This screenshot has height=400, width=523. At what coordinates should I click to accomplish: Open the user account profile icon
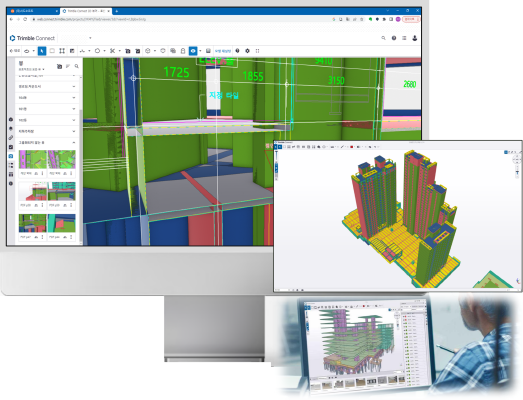pyautogui.click(x=415, y=38)
